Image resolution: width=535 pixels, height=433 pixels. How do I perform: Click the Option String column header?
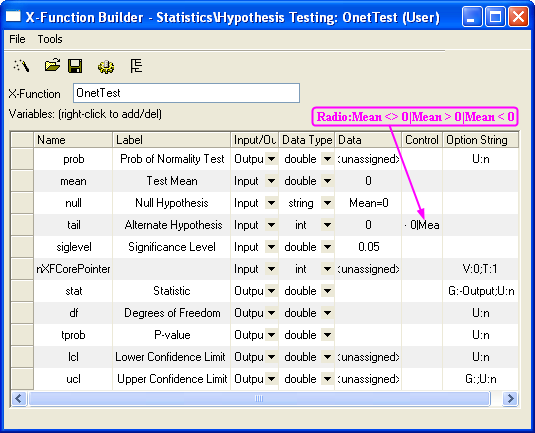(480, 140)
